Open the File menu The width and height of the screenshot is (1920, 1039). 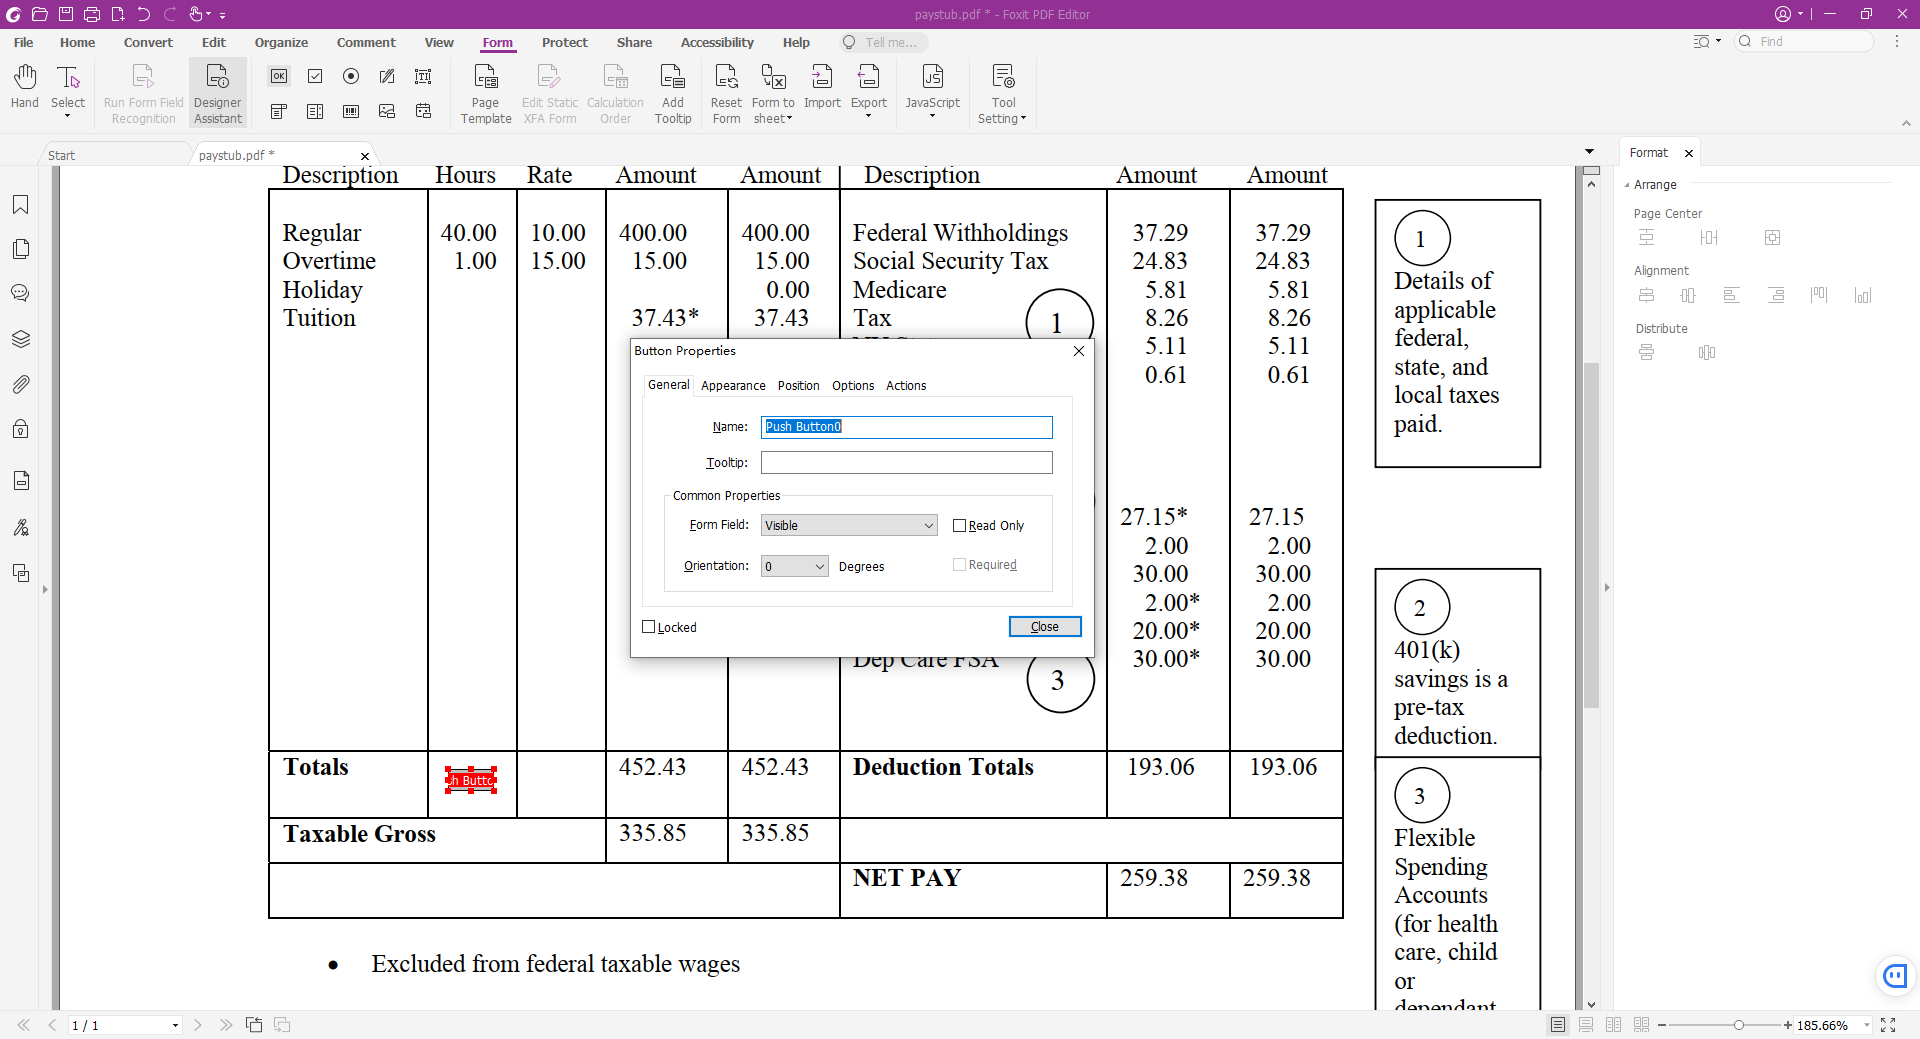pos(24,42)
